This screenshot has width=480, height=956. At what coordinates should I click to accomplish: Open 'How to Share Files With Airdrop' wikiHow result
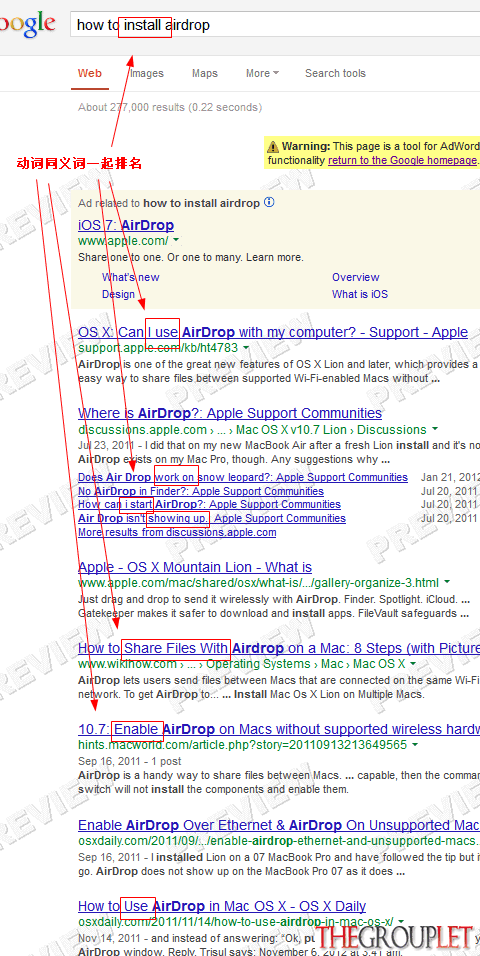(x=279, y=648)
